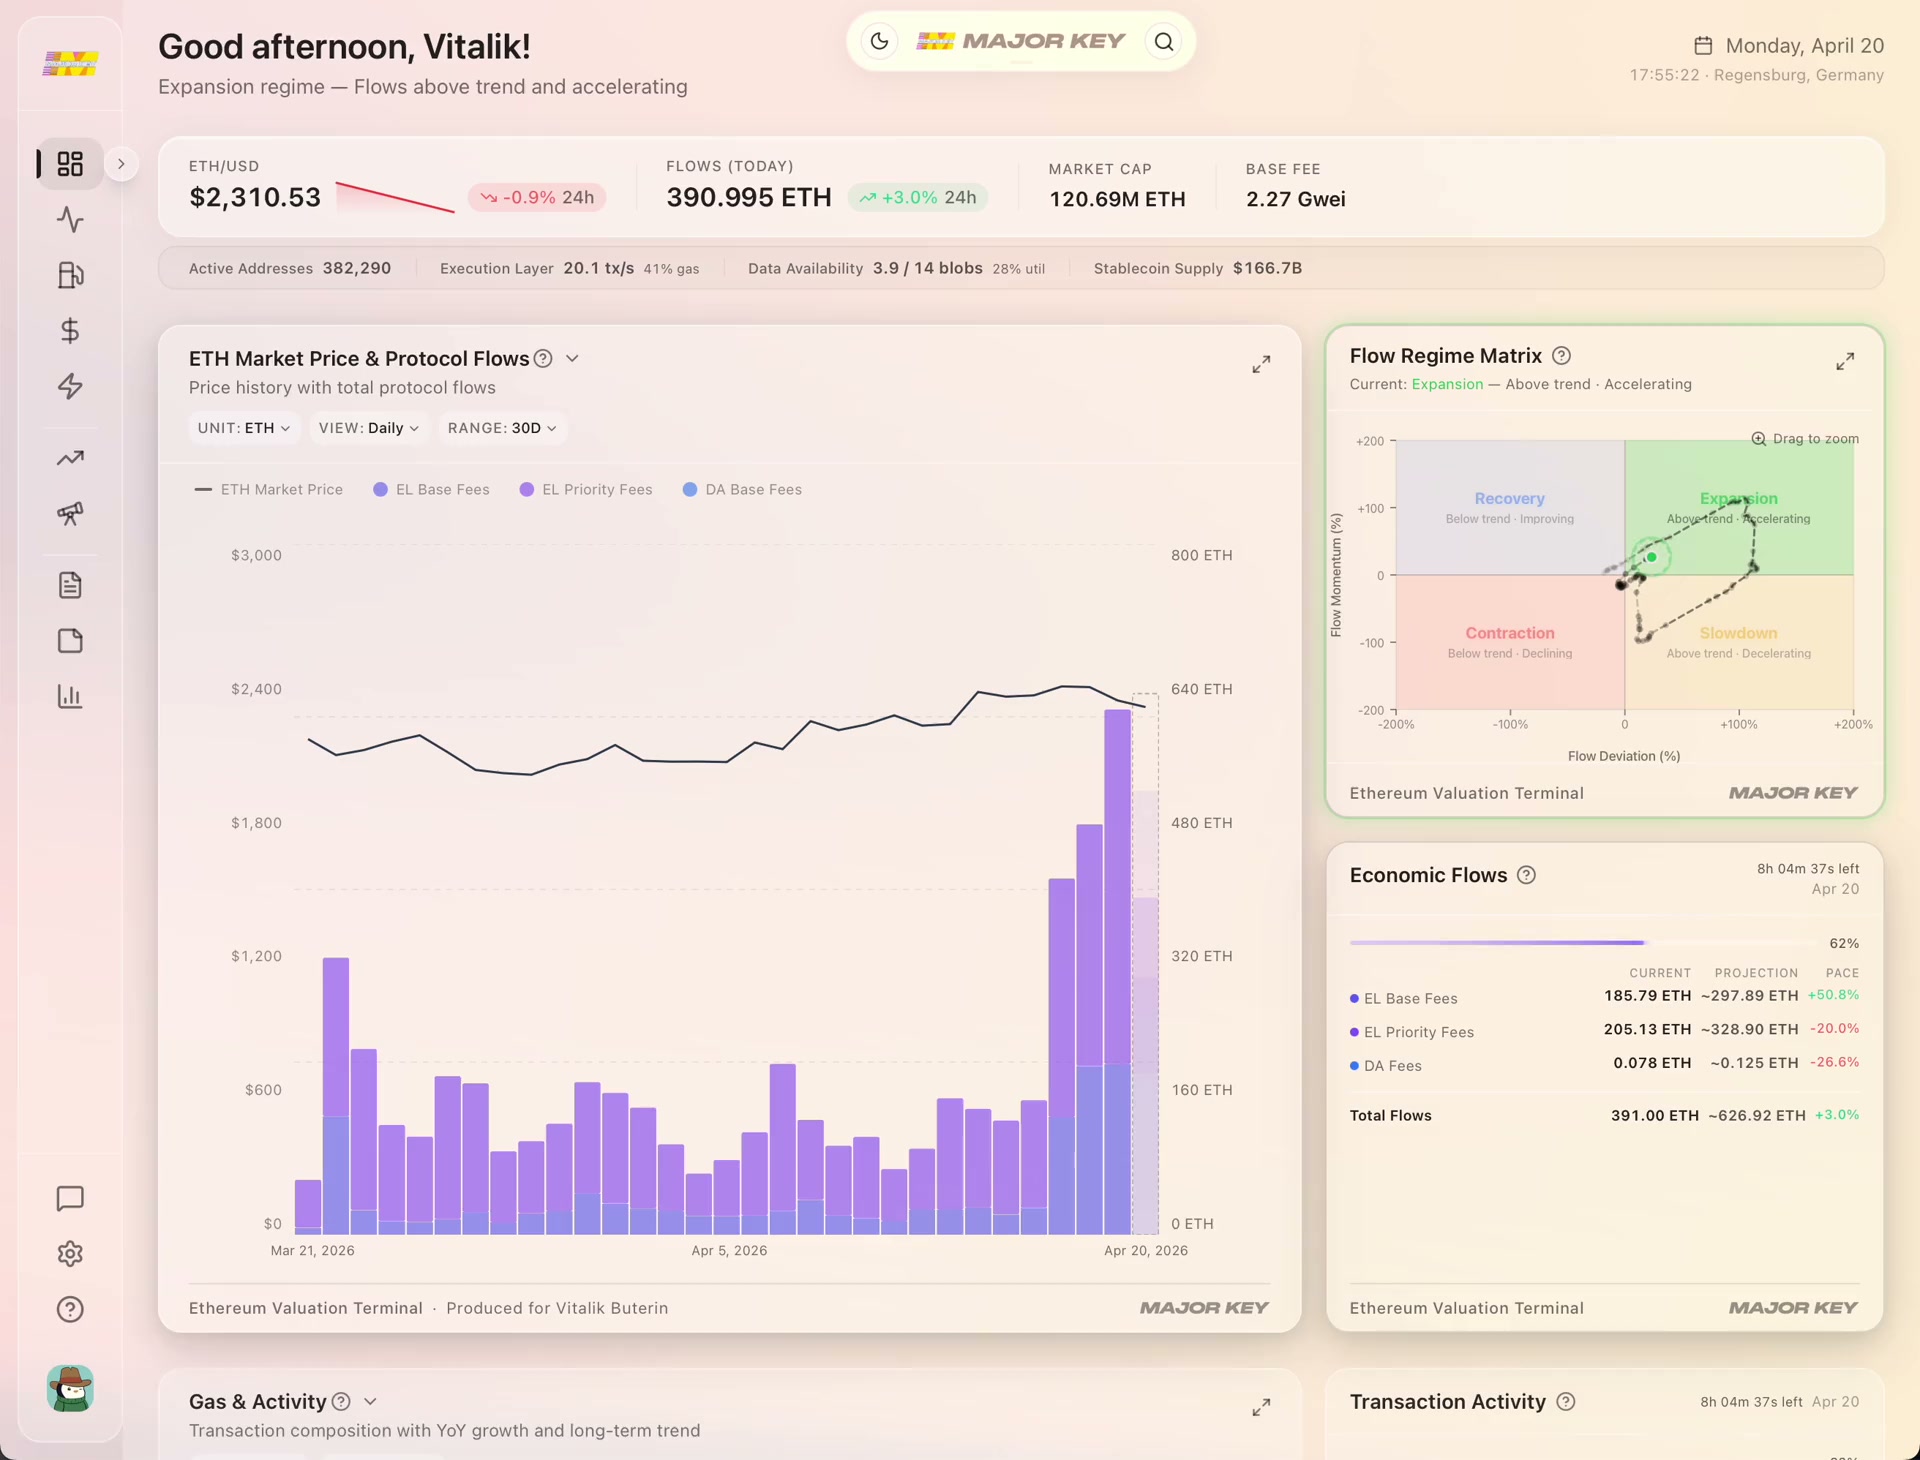This screenshot has height=1460, width=1920.
Task: Open the VIEW: Daily dropdown
Action: click(369, 428)
